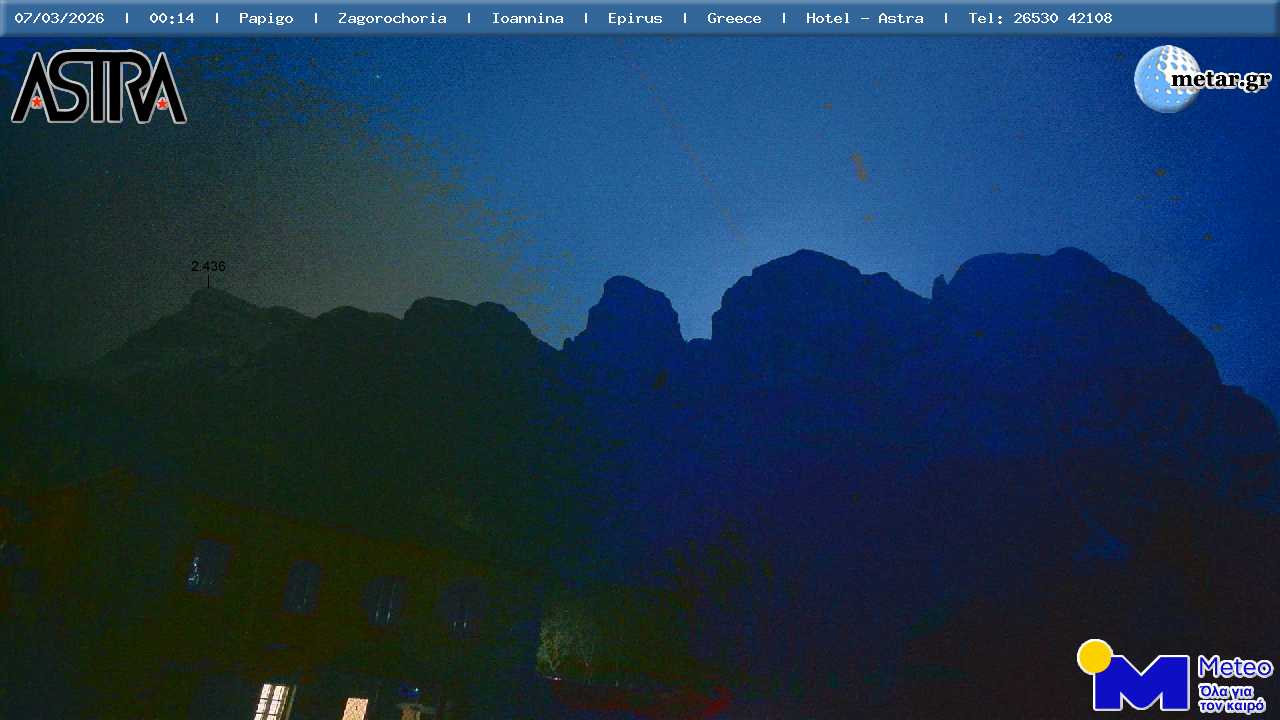The height and width of the screenshot is (720, 1280).
Task: Click the yellow sun circle in Meteo logo
Action: (1095, 657)
